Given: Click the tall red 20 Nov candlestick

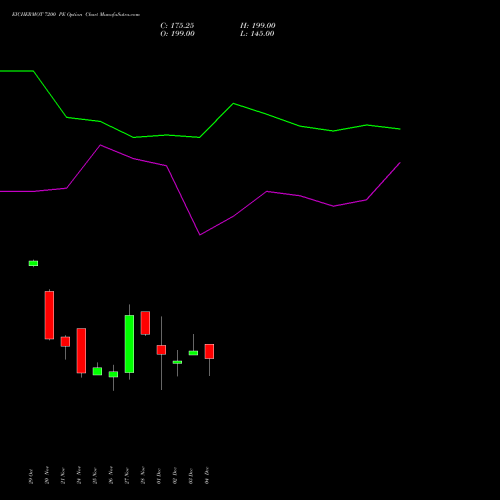Looking at the screenshot, I should (49, 315).
